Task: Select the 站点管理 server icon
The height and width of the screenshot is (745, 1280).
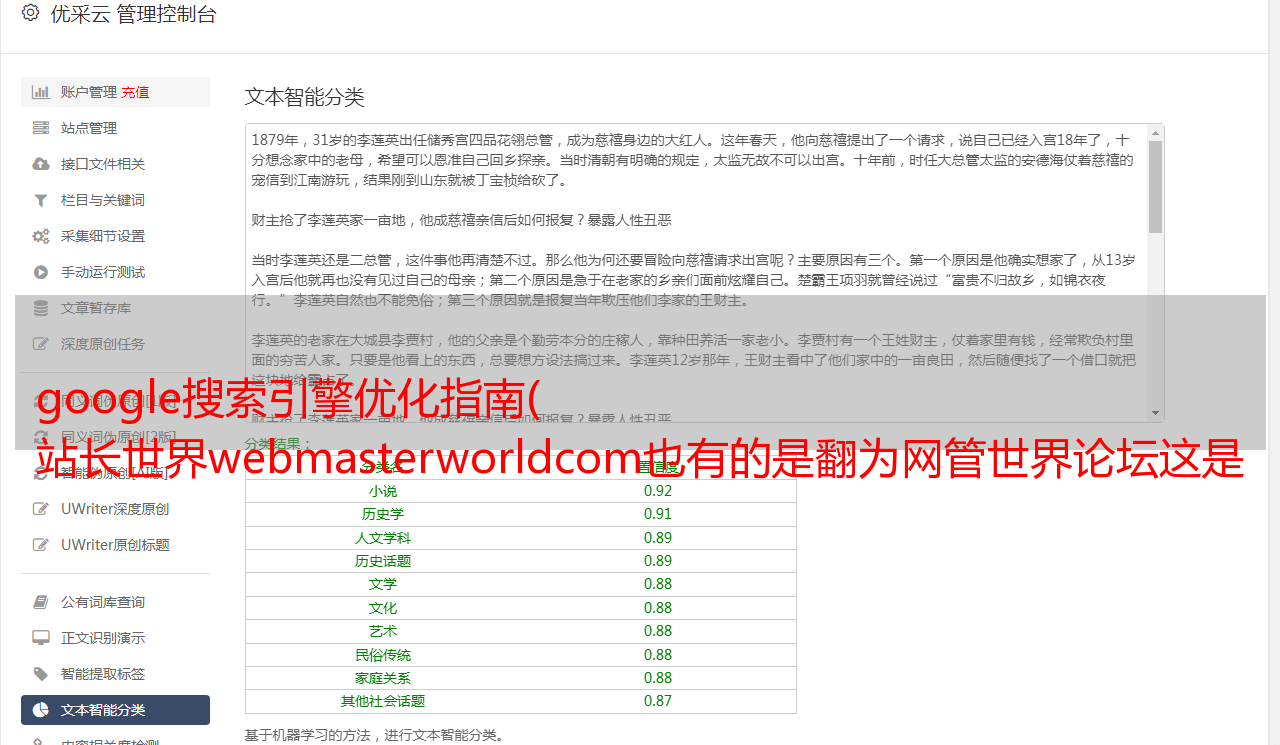Action: pos(41,128)
